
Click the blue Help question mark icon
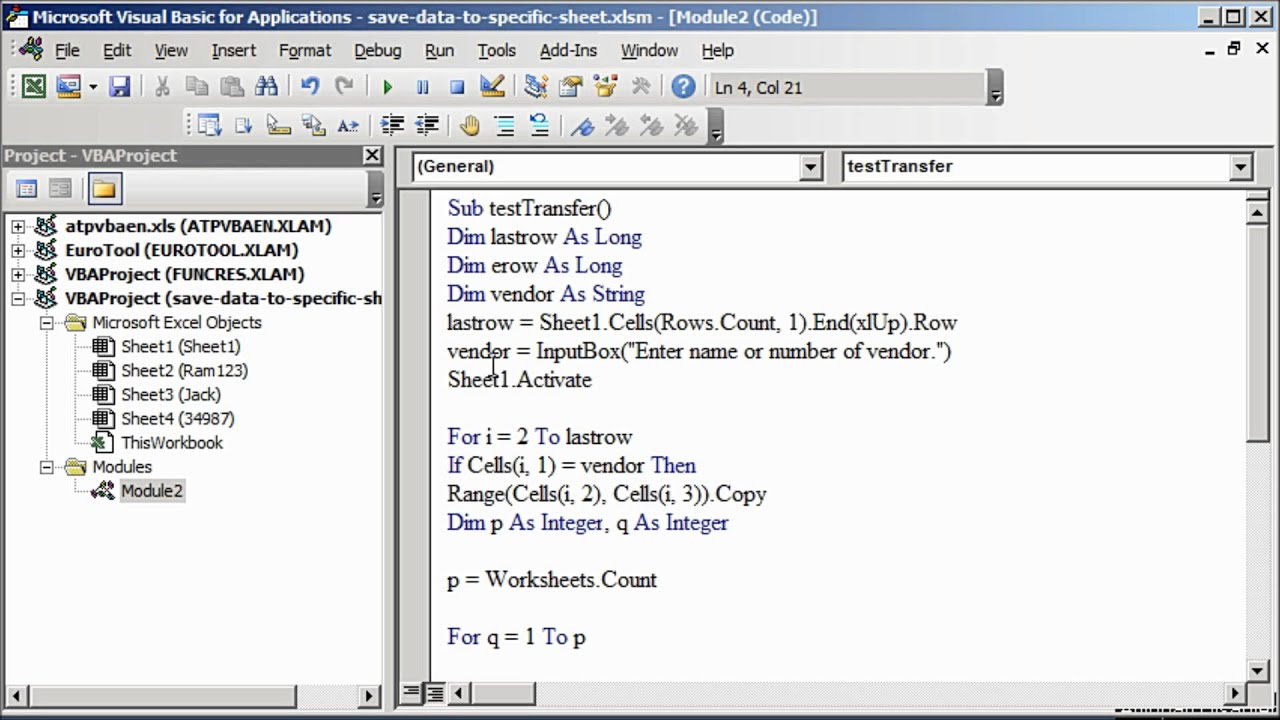click(x=683, y=87)
